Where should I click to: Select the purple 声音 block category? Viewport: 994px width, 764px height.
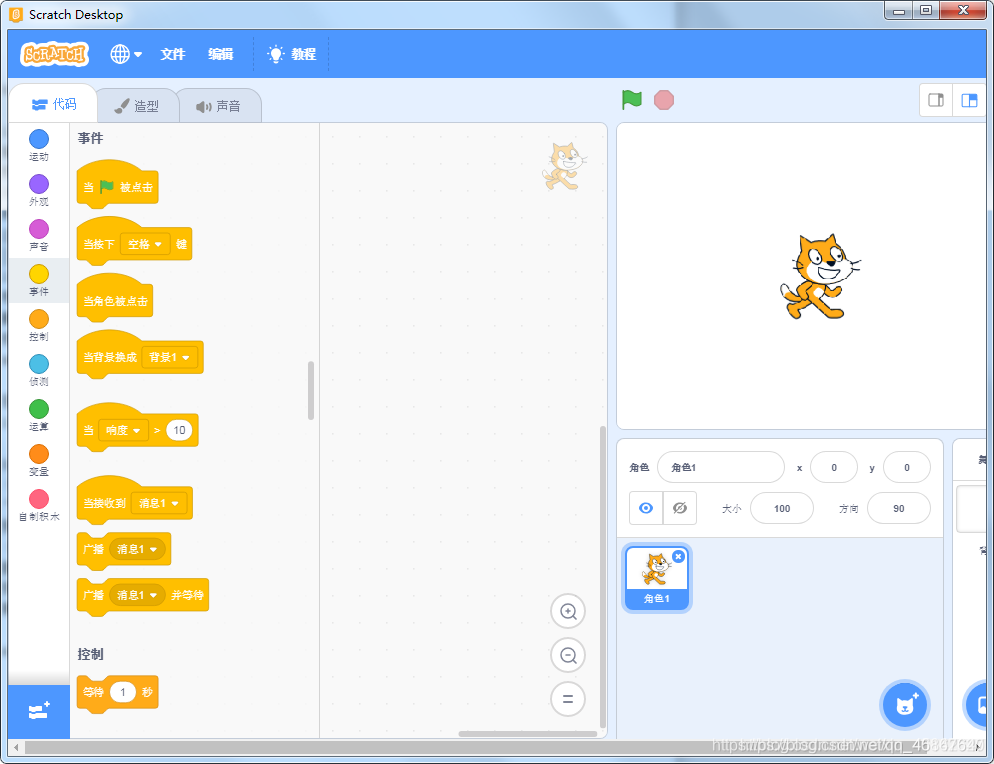(39, 235)
